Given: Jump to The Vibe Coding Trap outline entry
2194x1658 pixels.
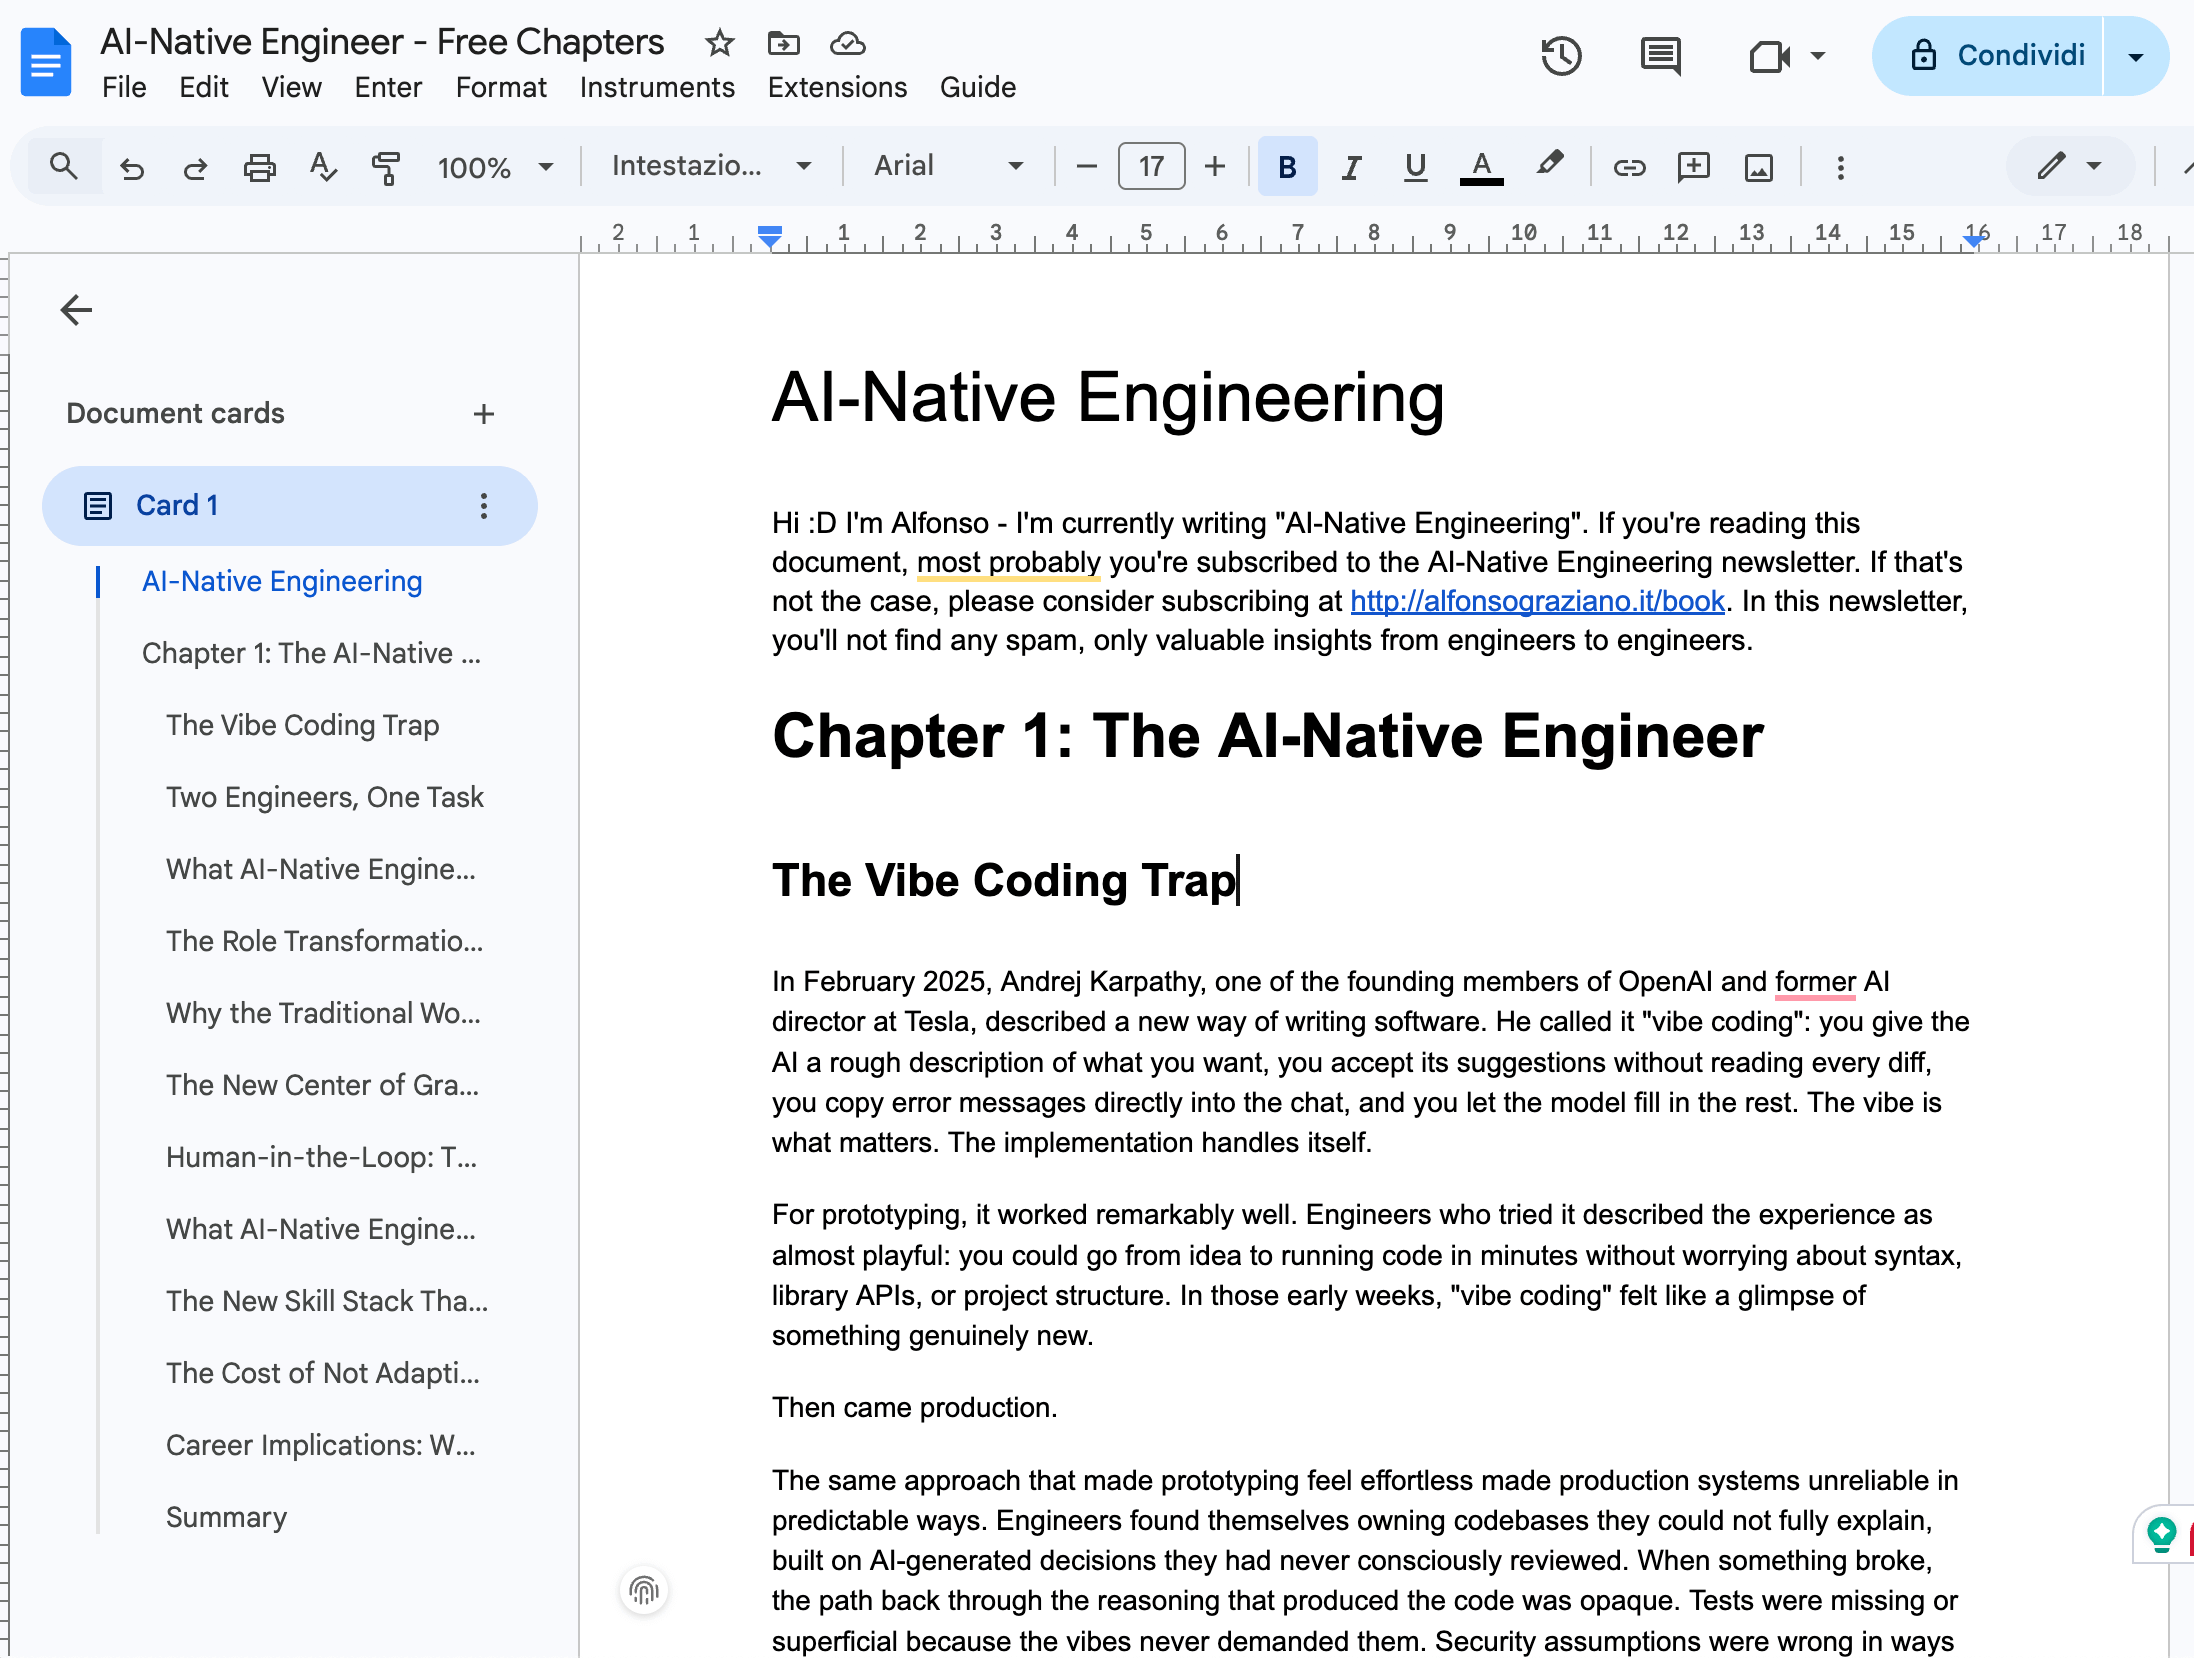Looking at the screenshot, I should point(302,725).
